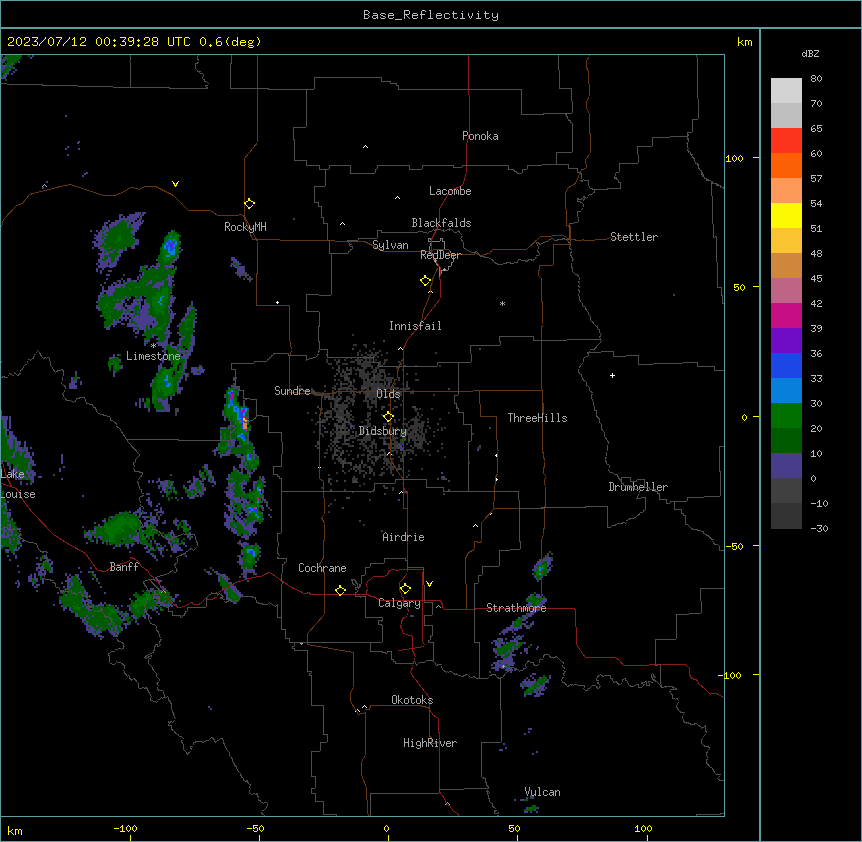Click the red 65 dBZ legend swatch

coord(786,141)
